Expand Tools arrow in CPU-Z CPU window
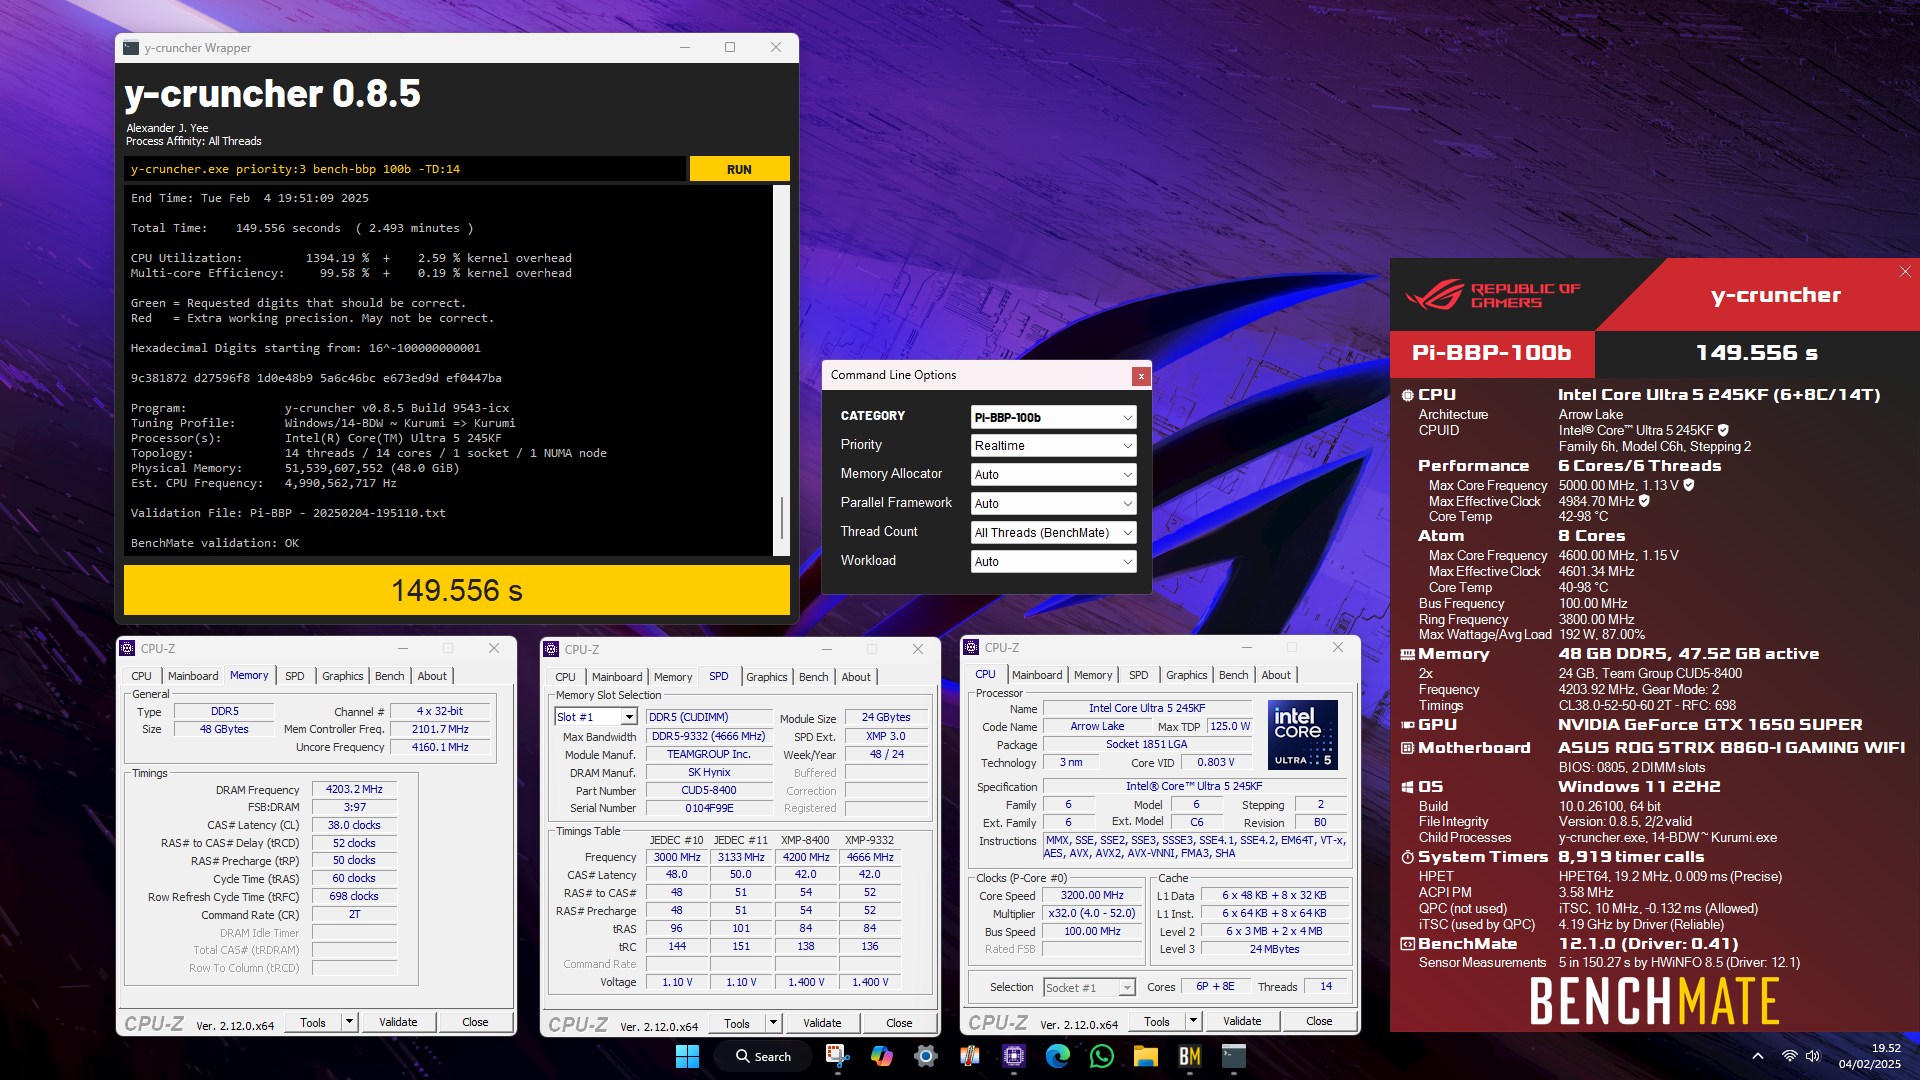 pos(1193,1021)
